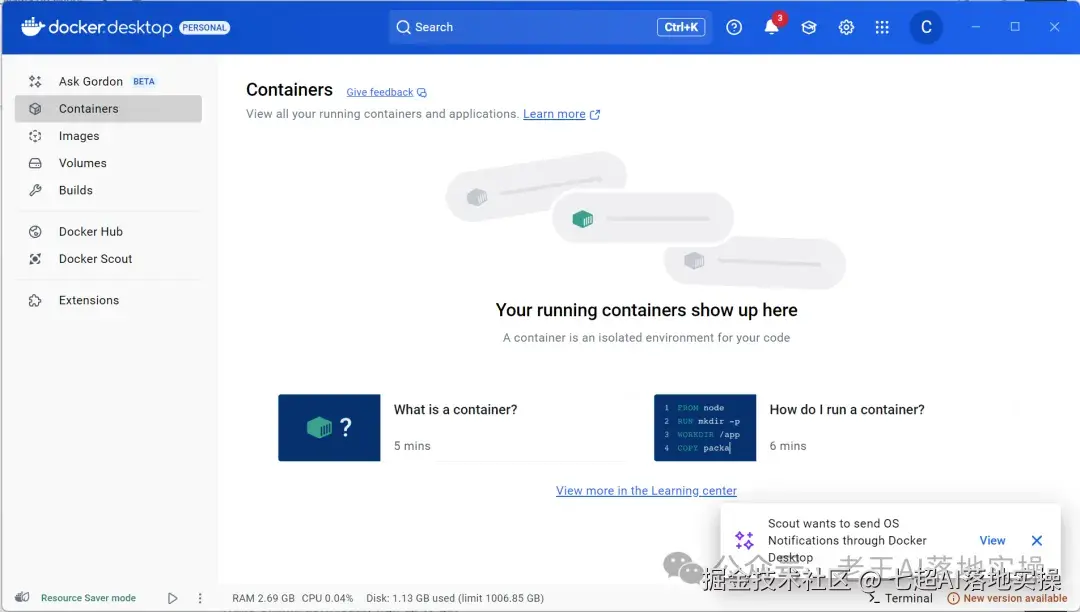Click New version available notice
Screen dimensions: 1080x612
1008,598
